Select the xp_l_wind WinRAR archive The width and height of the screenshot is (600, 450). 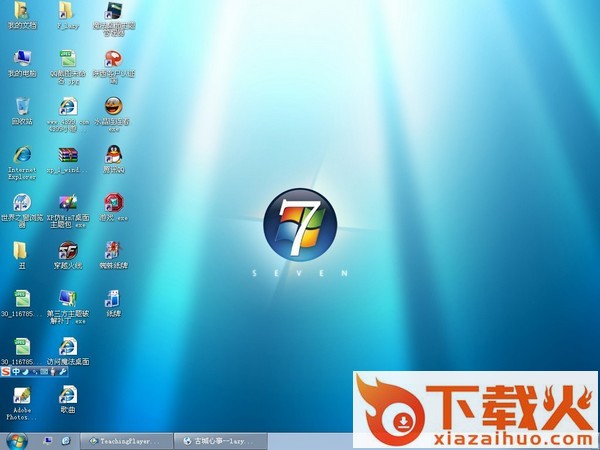(68, 155)
